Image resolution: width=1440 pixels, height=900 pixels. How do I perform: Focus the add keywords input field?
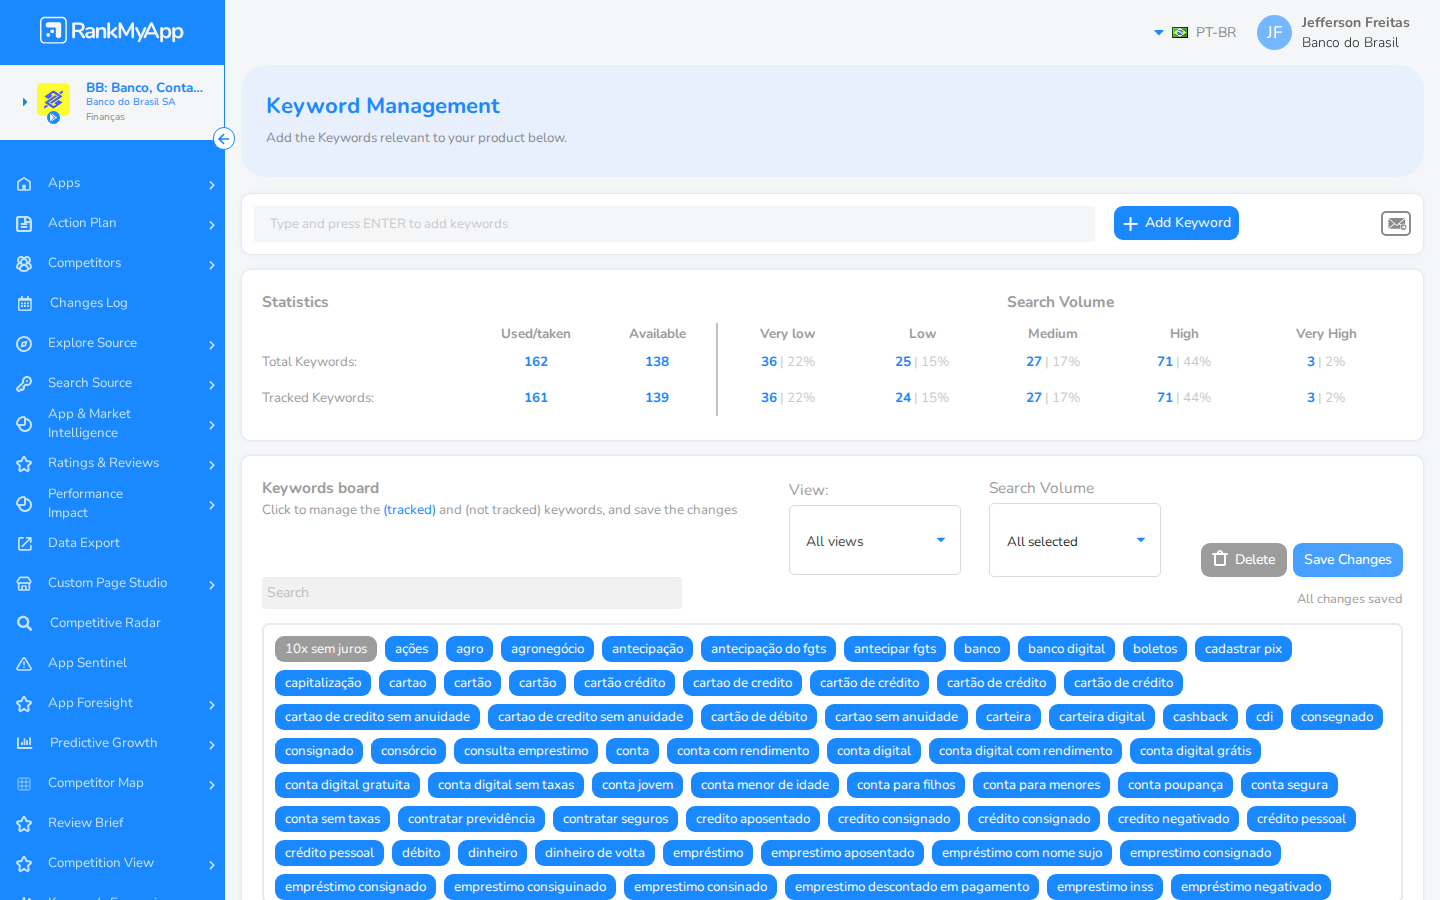click(x=674, y=224)
